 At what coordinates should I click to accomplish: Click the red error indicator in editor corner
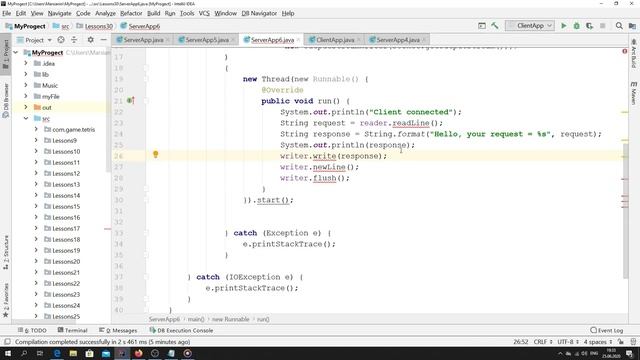coord(624,51)
